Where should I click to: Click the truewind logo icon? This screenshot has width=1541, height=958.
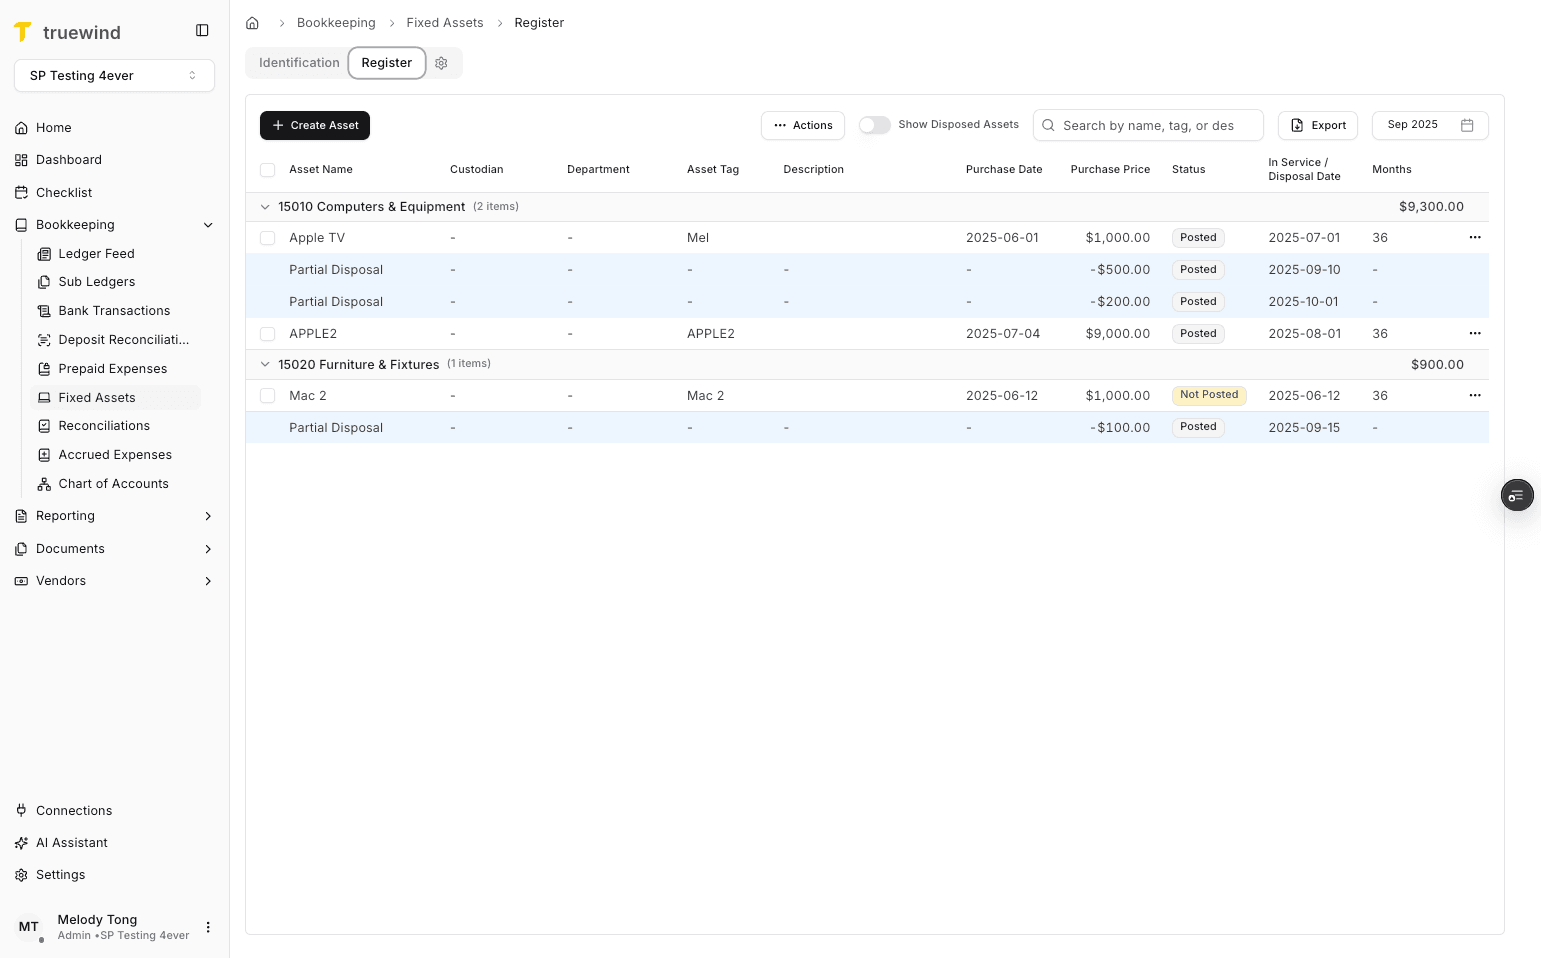[x=22, y=31]
